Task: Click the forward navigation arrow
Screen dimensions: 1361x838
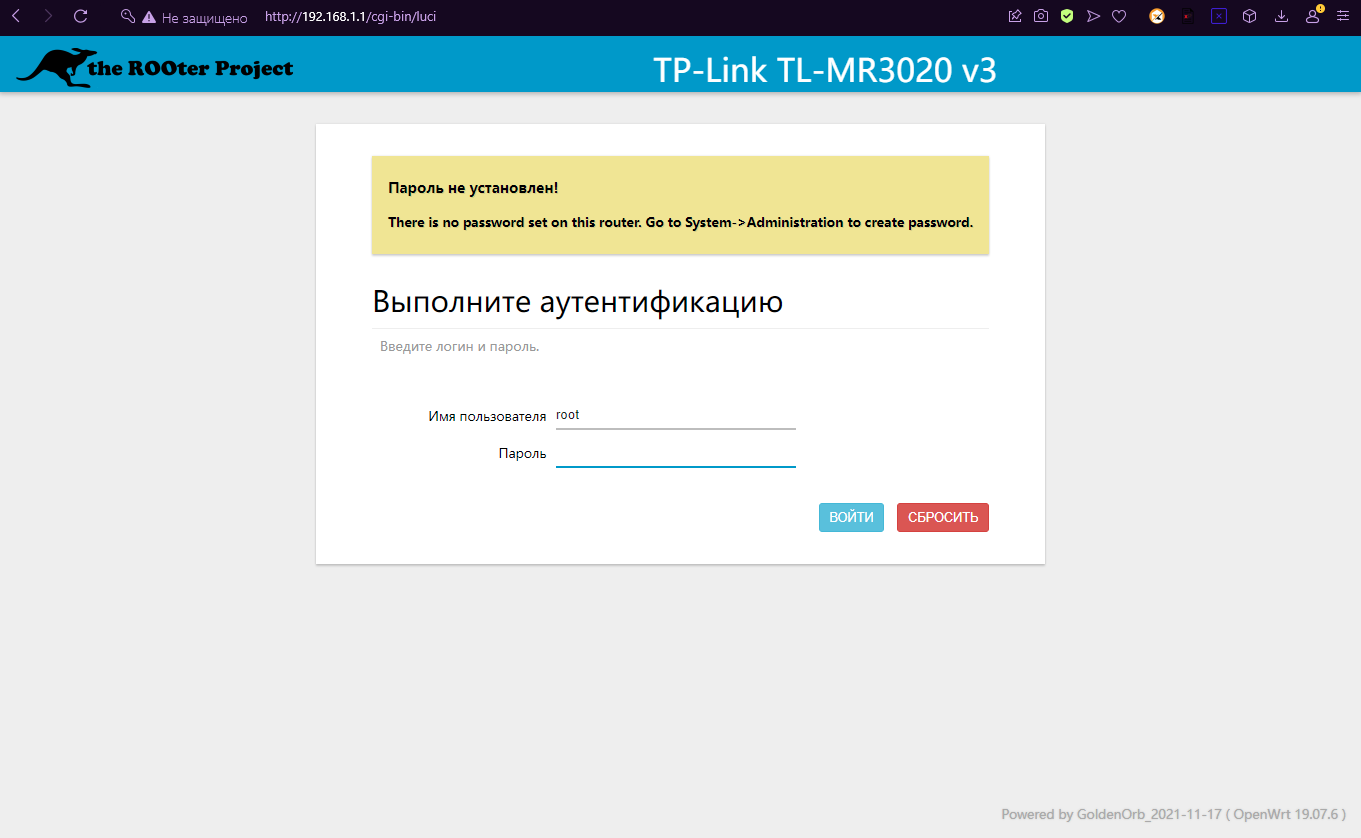Action: coord(47,16)
